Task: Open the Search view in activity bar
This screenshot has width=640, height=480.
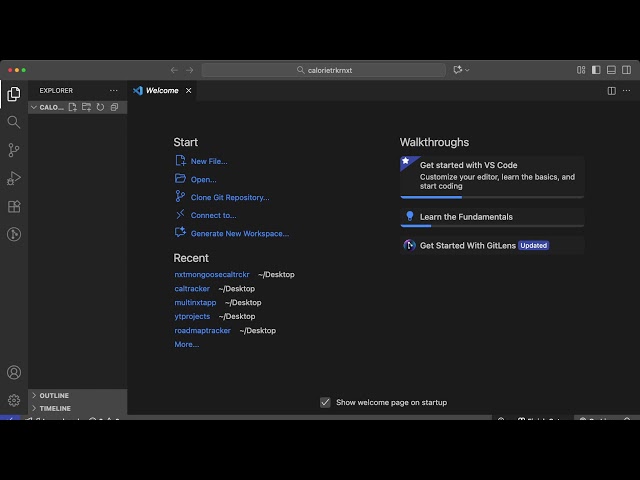Action: pos(14,122)
